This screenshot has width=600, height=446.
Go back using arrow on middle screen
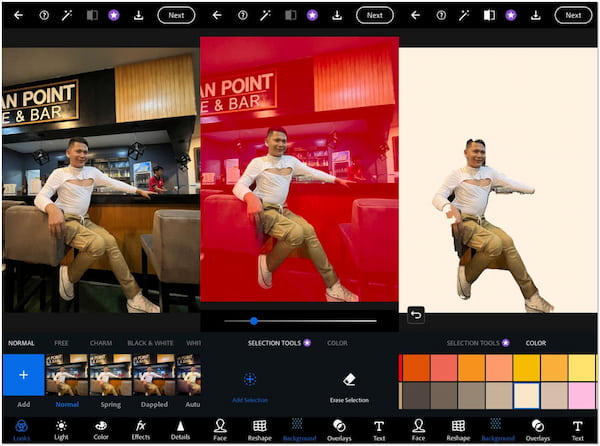(218, 15)
